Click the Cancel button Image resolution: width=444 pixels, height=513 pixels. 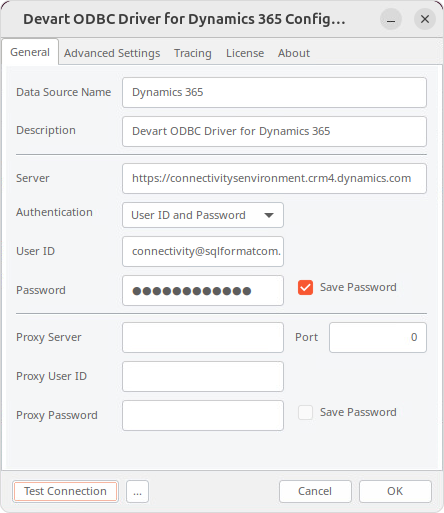click(315, 491)
